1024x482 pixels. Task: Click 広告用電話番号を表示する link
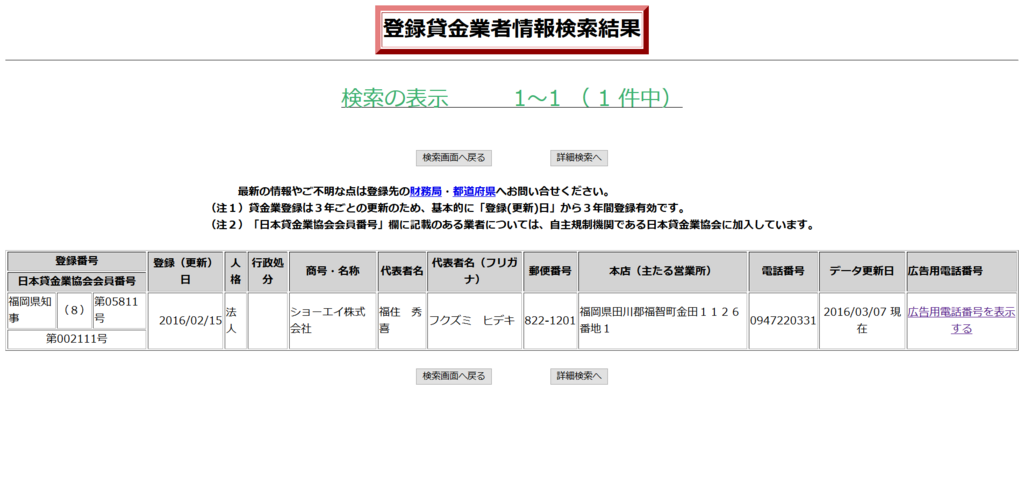coord(961,321)
